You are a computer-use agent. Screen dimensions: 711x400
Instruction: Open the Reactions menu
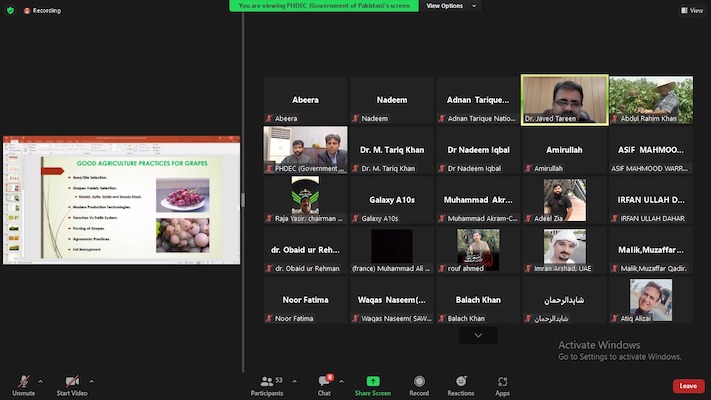pos(460,383)
